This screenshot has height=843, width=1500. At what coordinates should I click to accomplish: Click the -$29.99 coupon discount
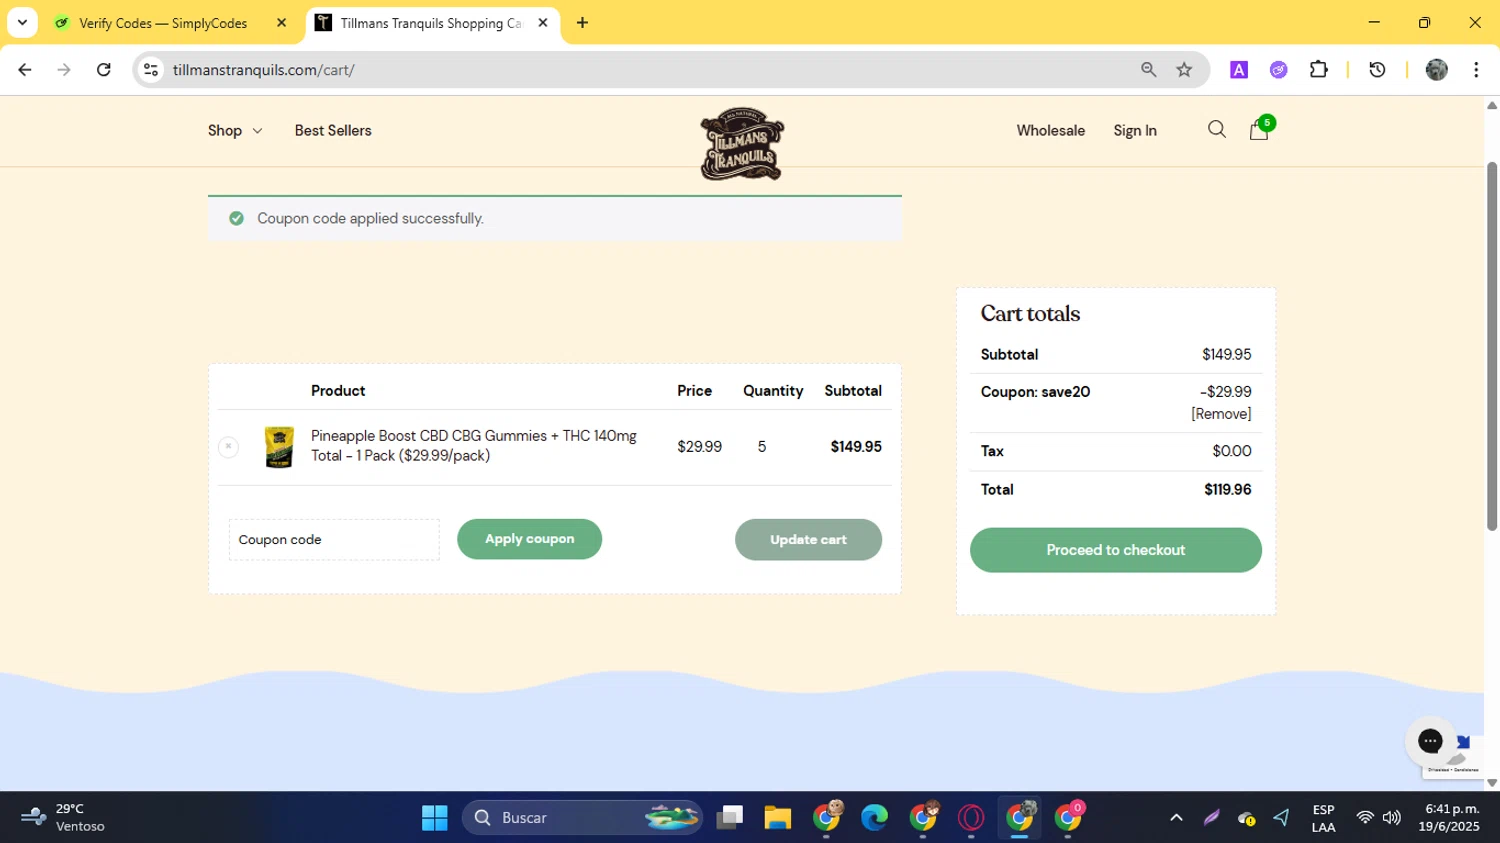(x=1226, y=392)
